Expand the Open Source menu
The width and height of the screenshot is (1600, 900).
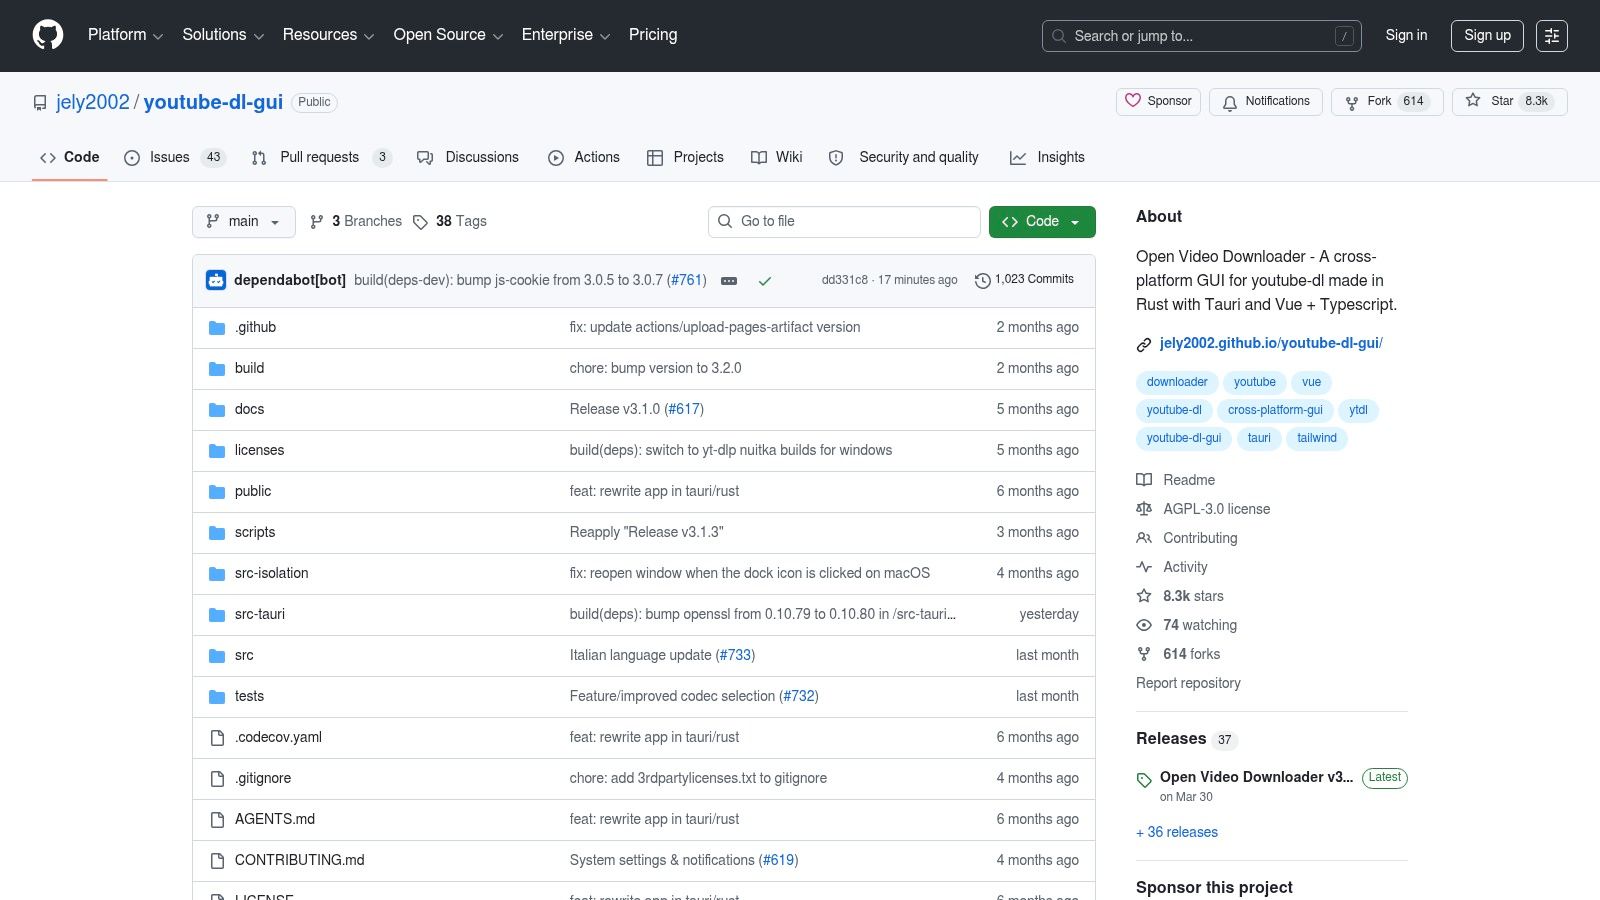pyautogui.click(x=448, y=35)
